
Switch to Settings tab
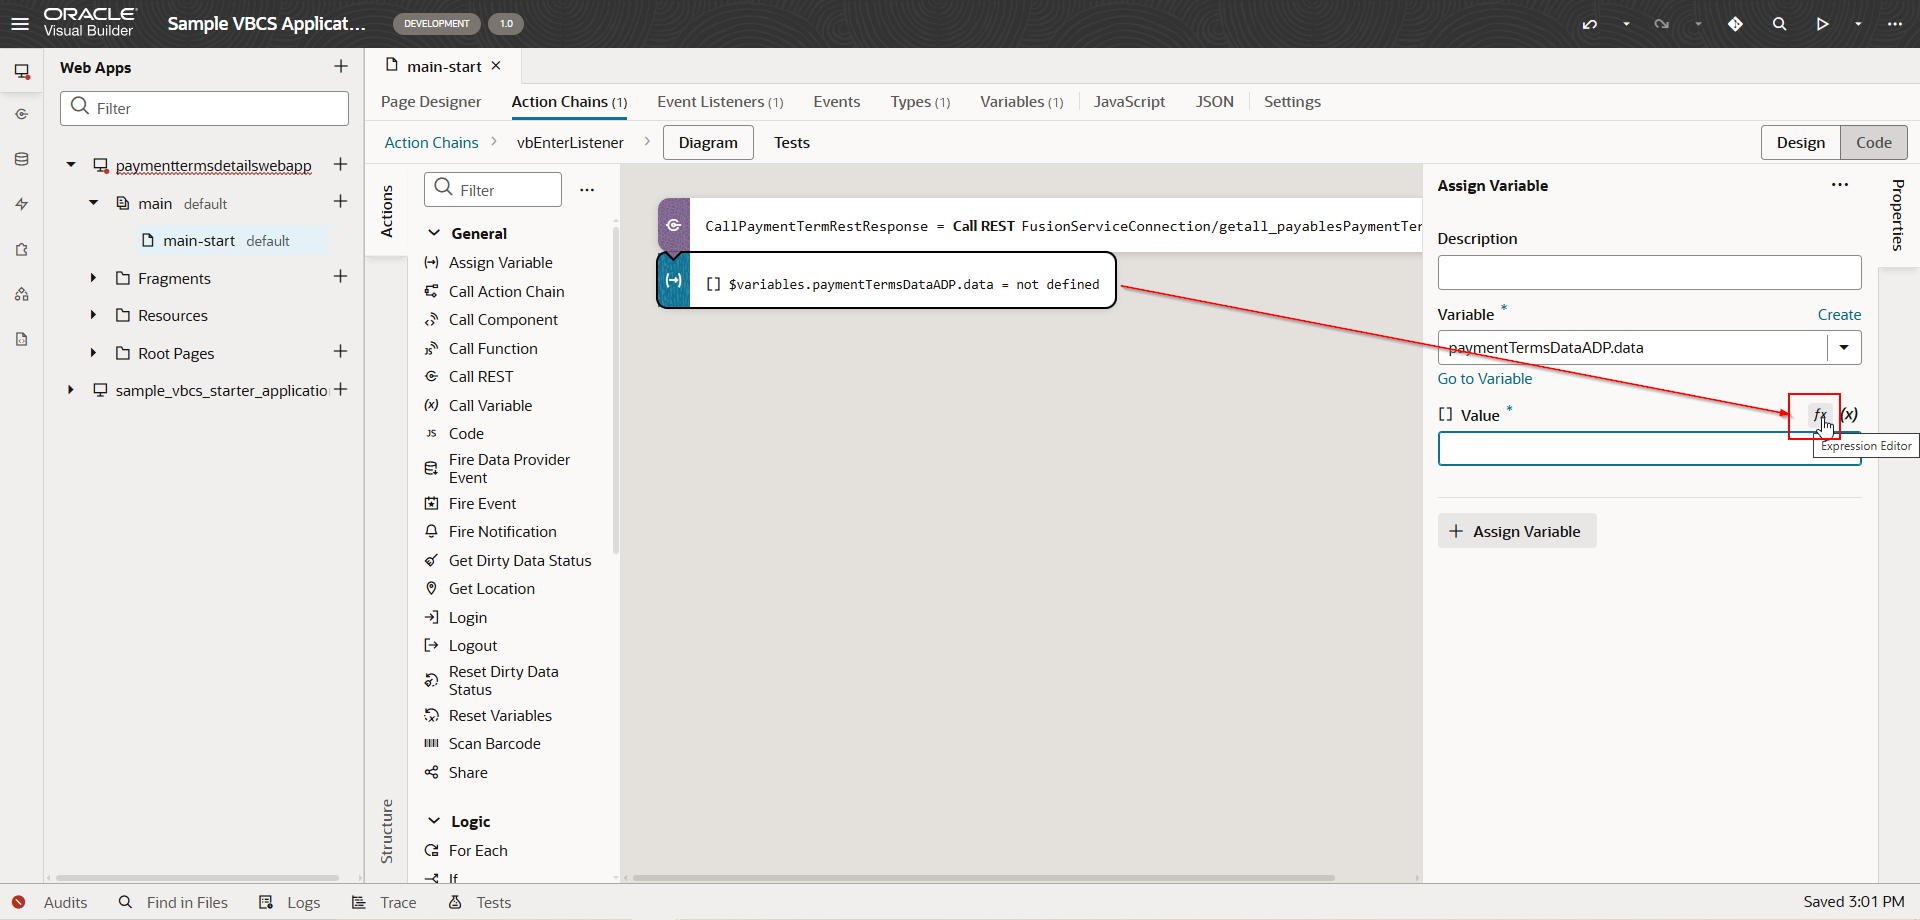click(x=1292, y=102)
